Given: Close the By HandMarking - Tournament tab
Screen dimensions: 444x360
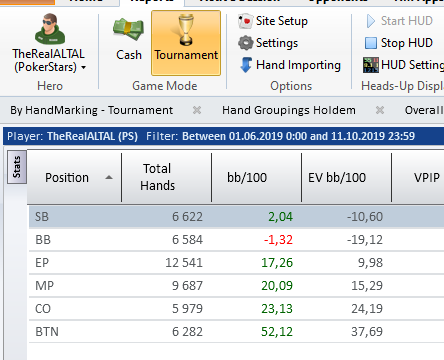Looking at the screenshot, I should tap(197, 110).
